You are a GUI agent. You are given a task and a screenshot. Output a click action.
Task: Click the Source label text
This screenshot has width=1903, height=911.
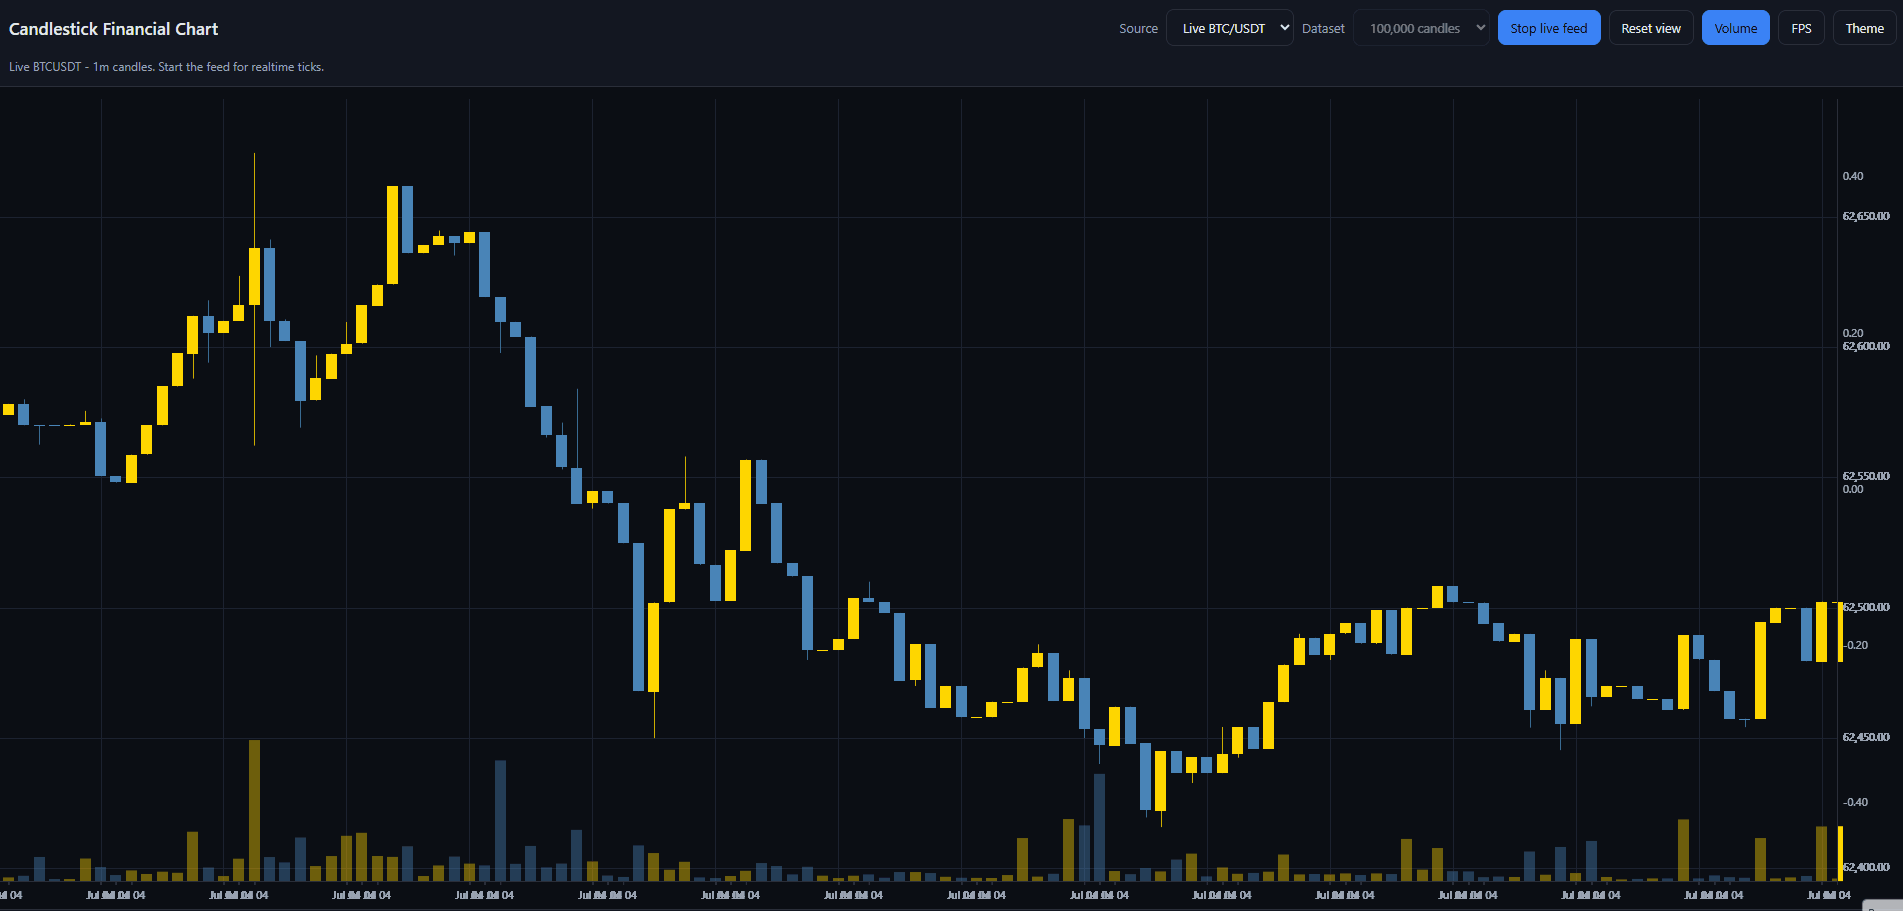point(1138,29)
